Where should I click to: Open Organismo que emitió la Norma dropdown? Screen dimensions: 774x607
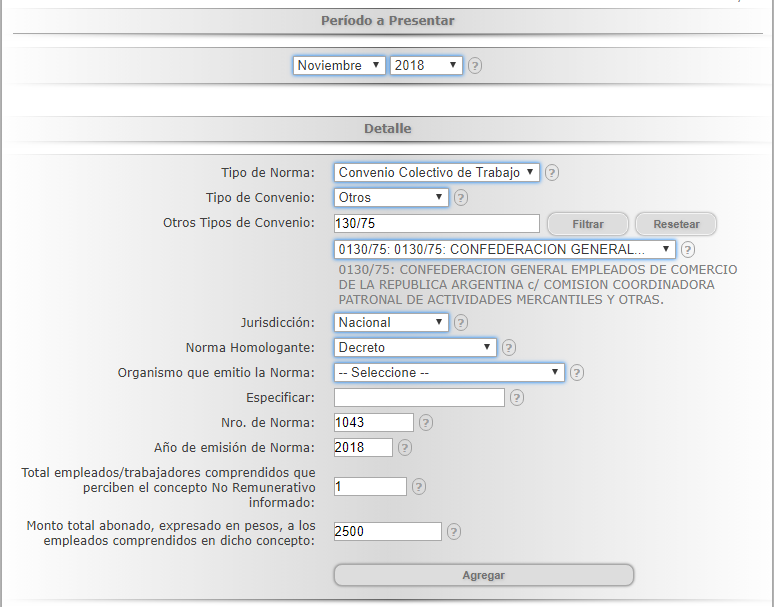click(x=449, y=372)
